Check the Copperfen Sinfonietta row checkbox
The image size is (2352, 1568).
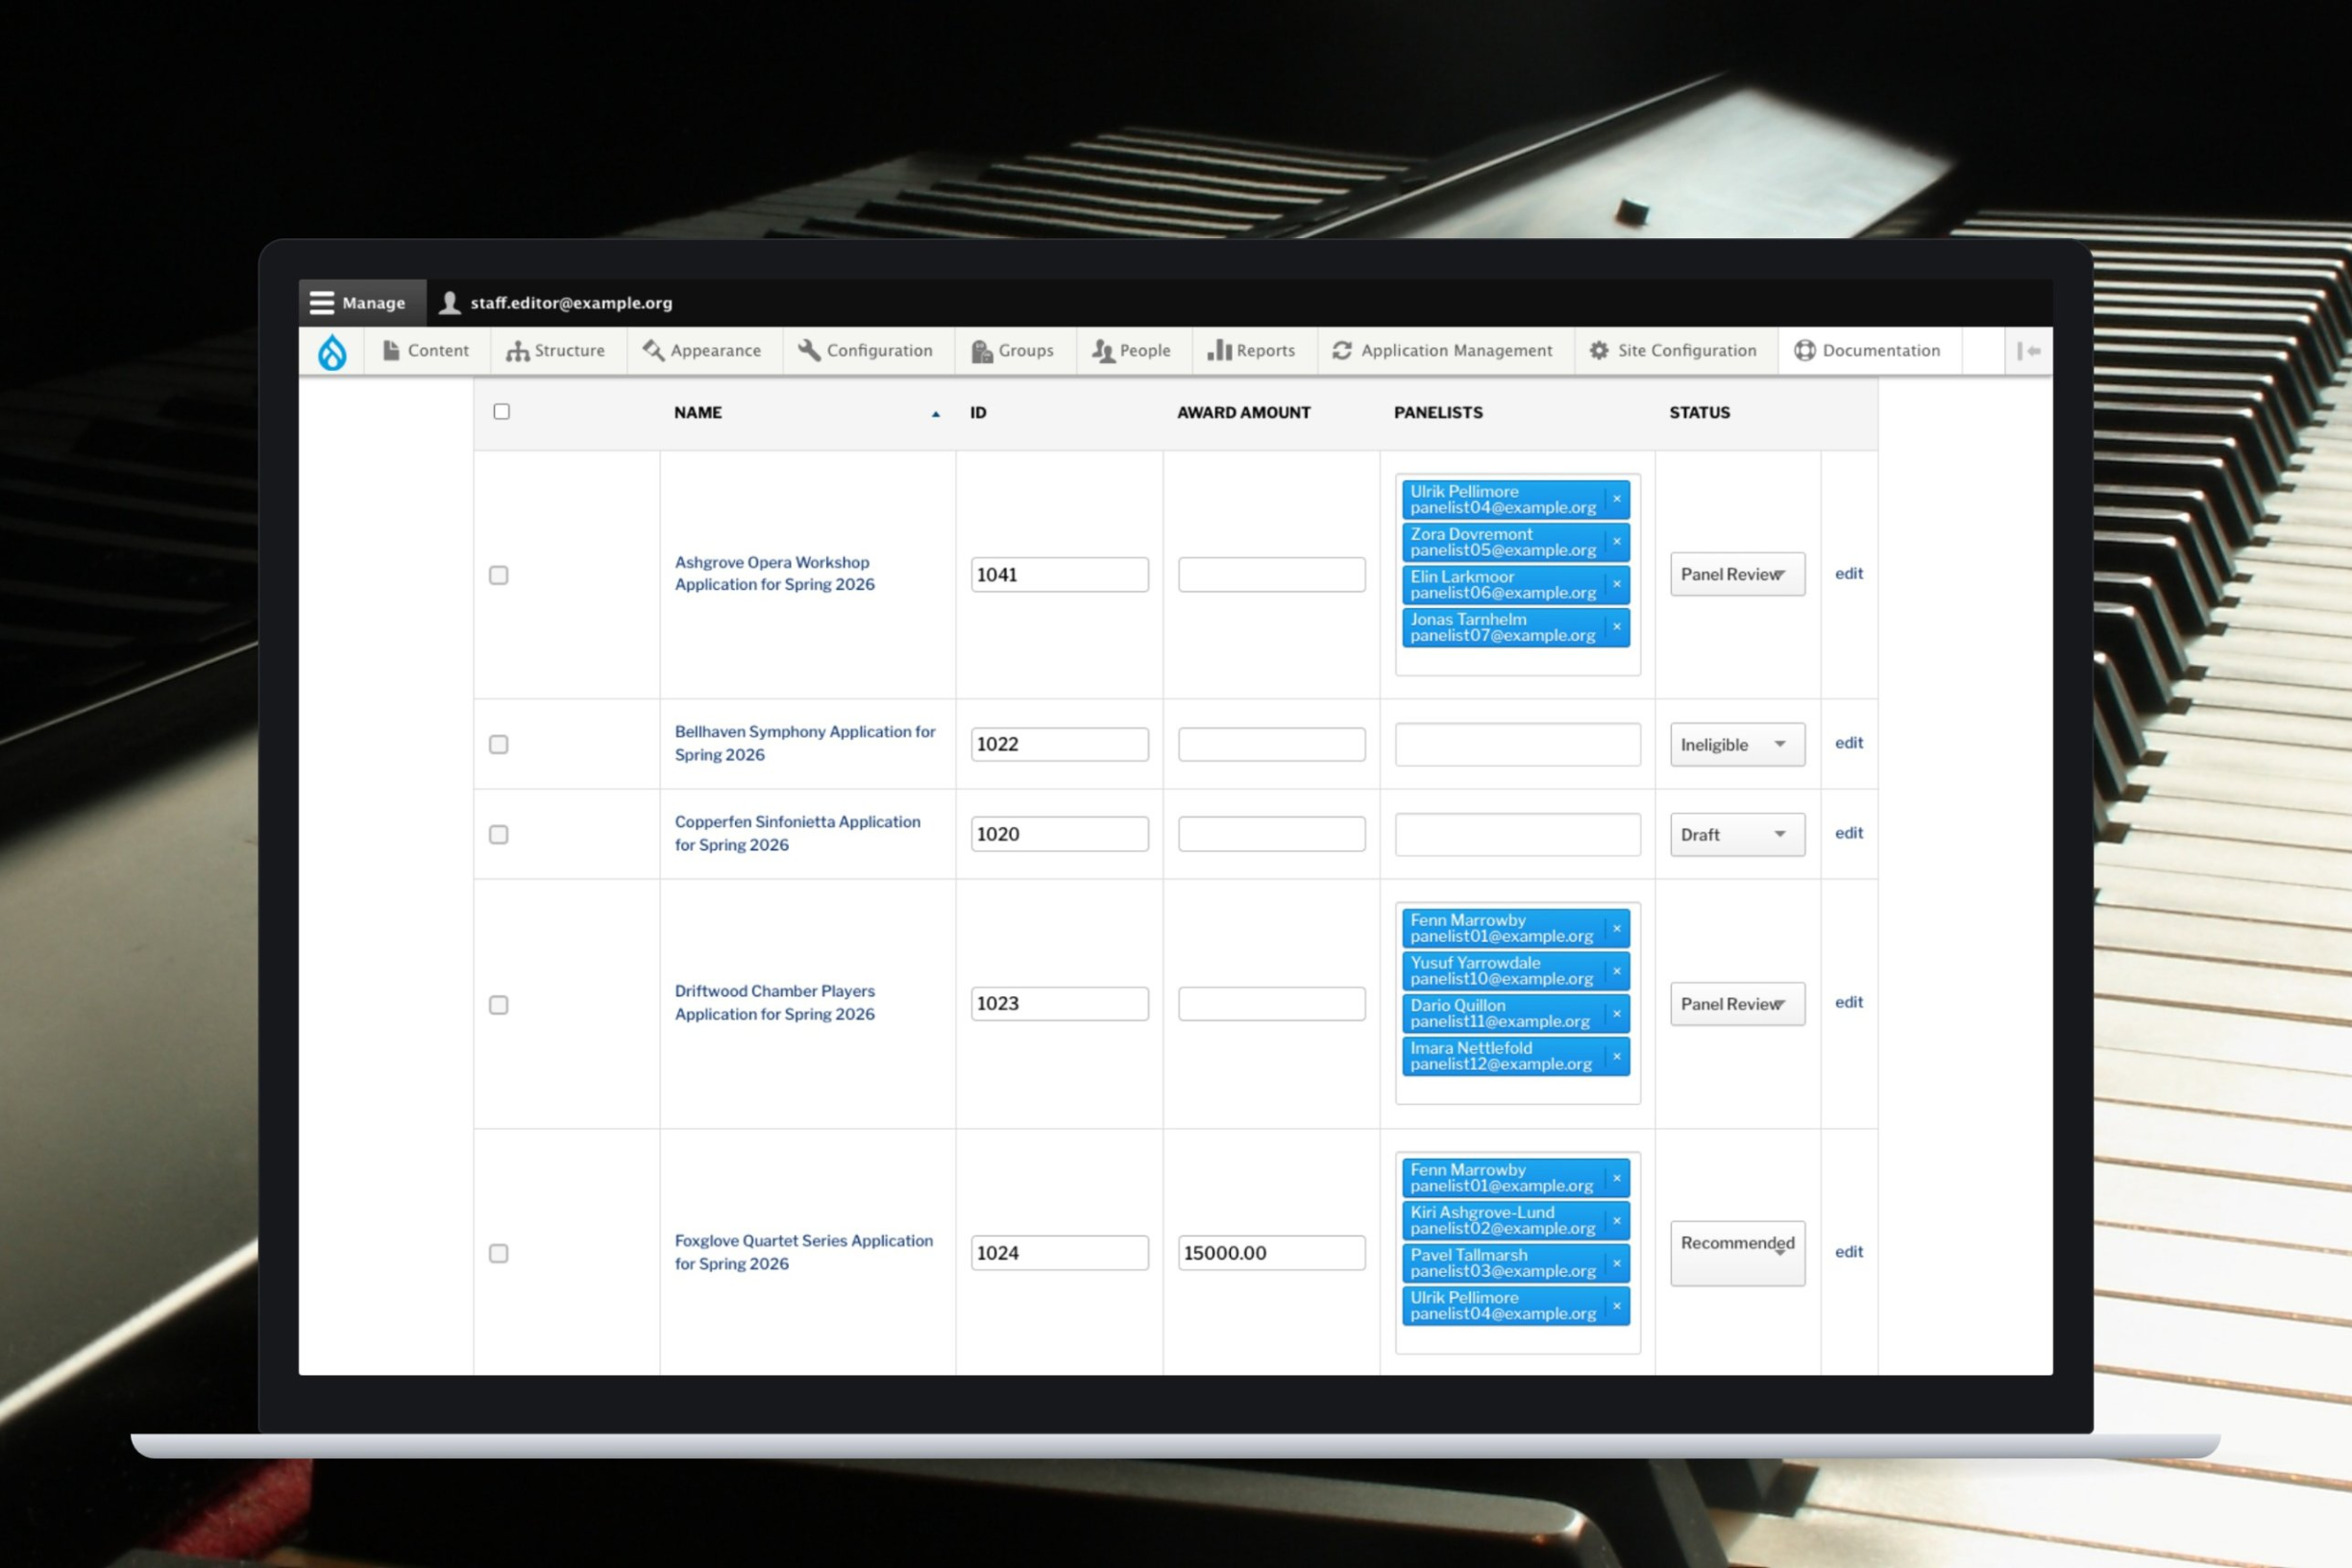(x=499, y=835)
